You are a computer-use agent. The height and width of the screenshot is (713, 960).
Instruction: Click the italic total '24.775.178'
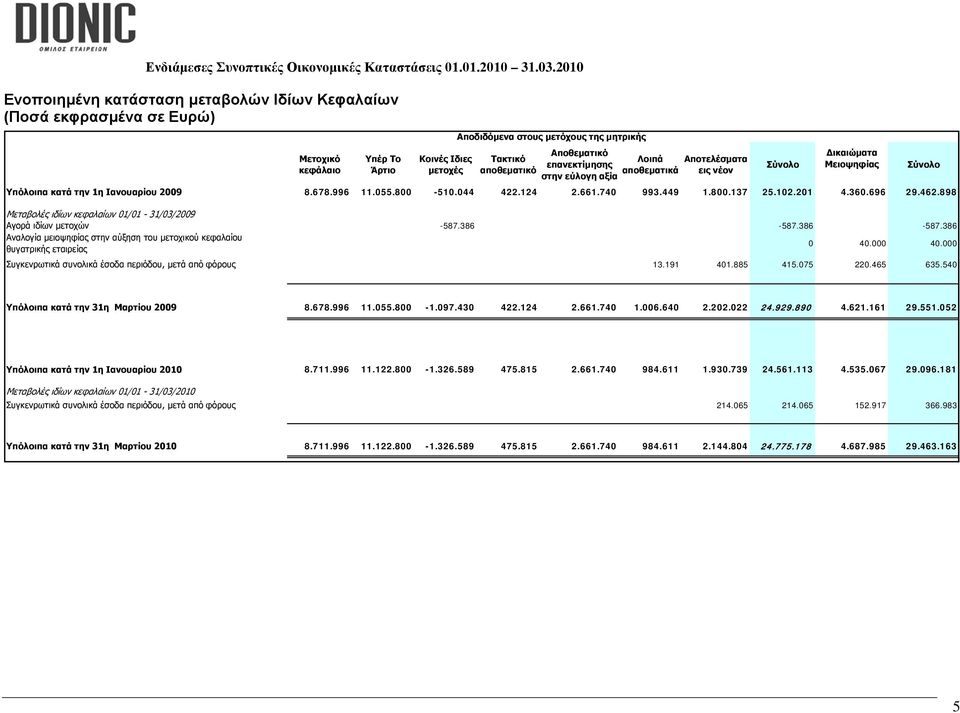coord(786,446)
